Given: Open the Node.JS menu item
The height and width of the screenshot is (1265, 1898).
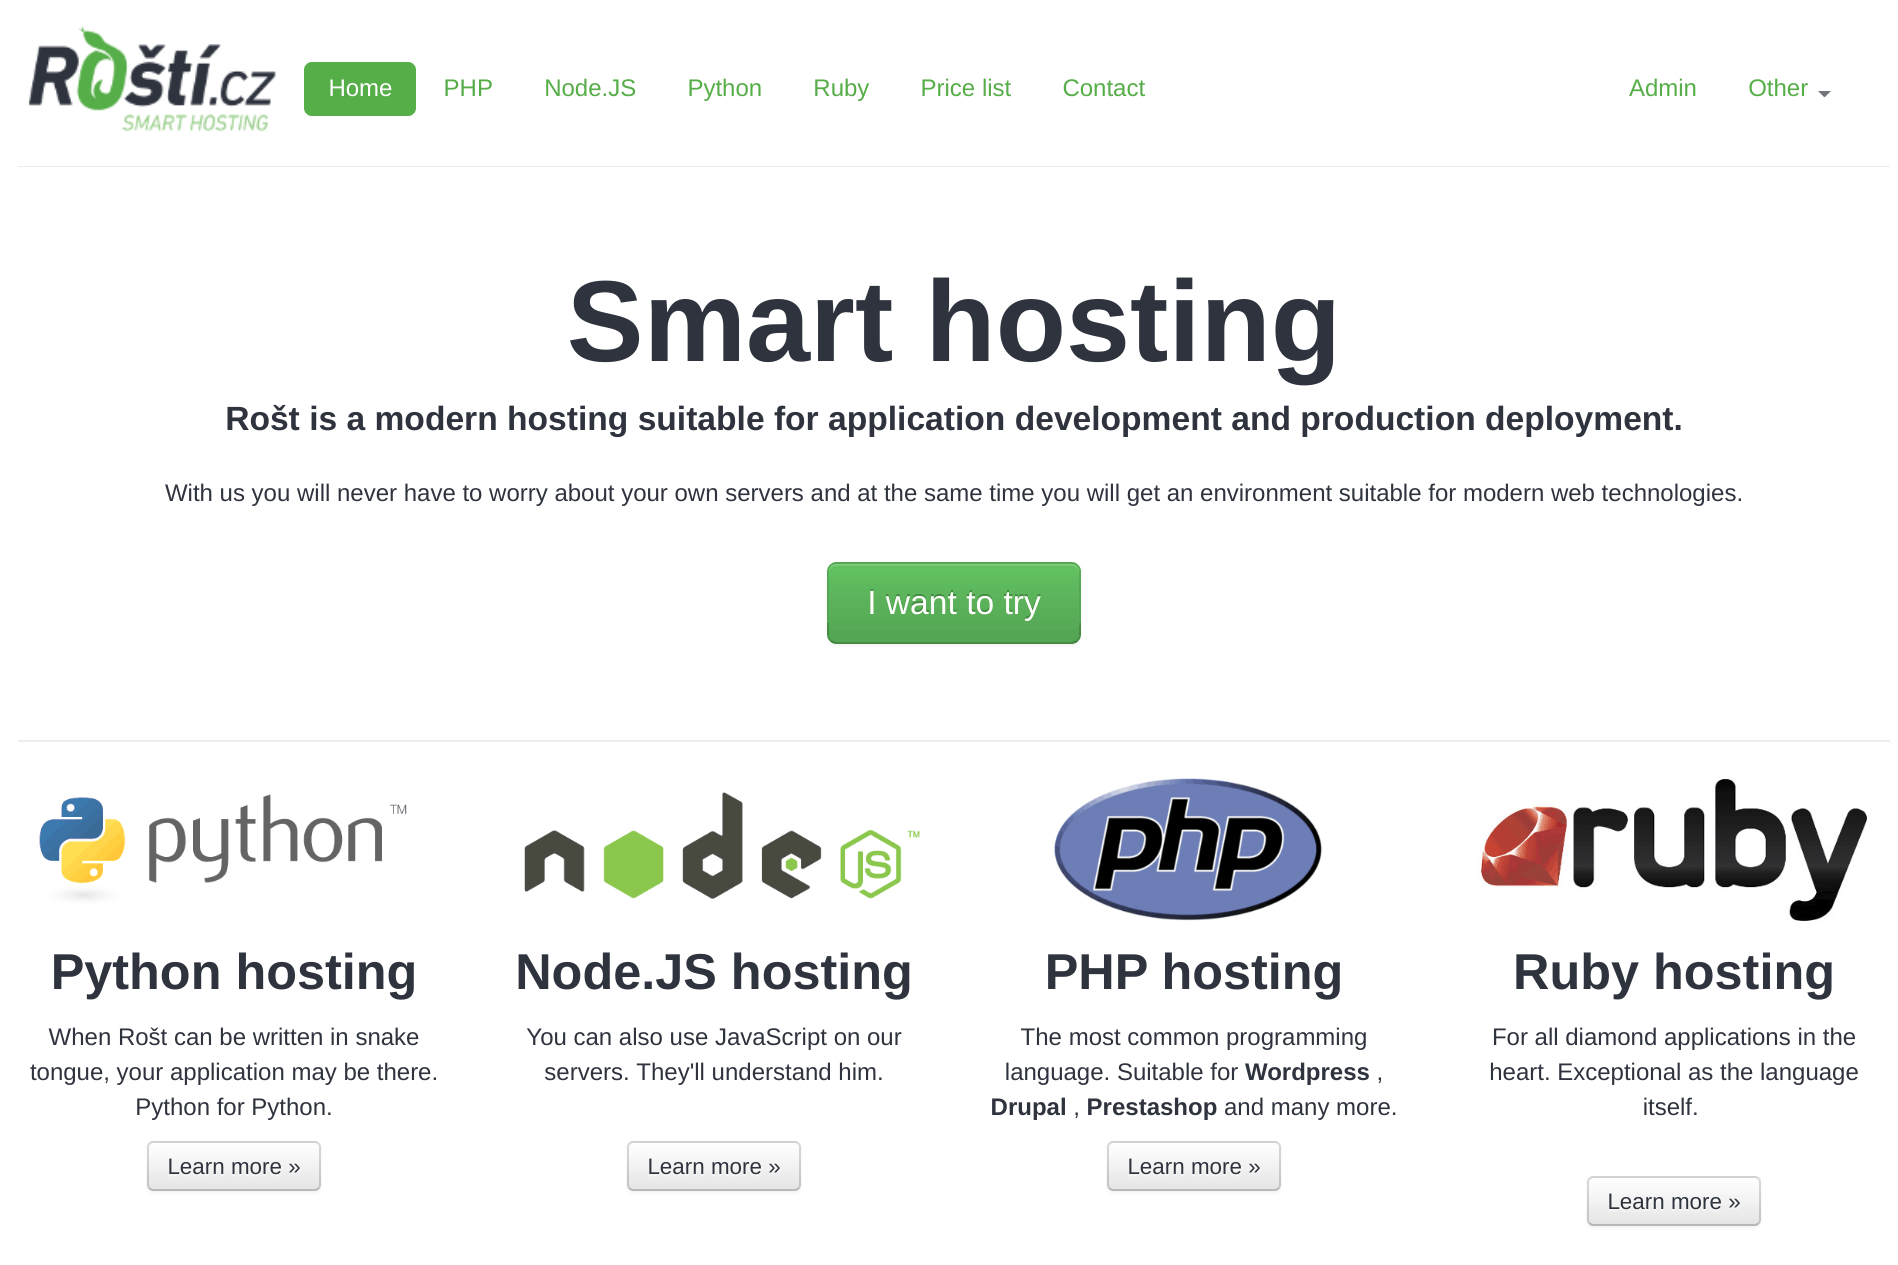Looking at the screenshot, I should (590, 88).
